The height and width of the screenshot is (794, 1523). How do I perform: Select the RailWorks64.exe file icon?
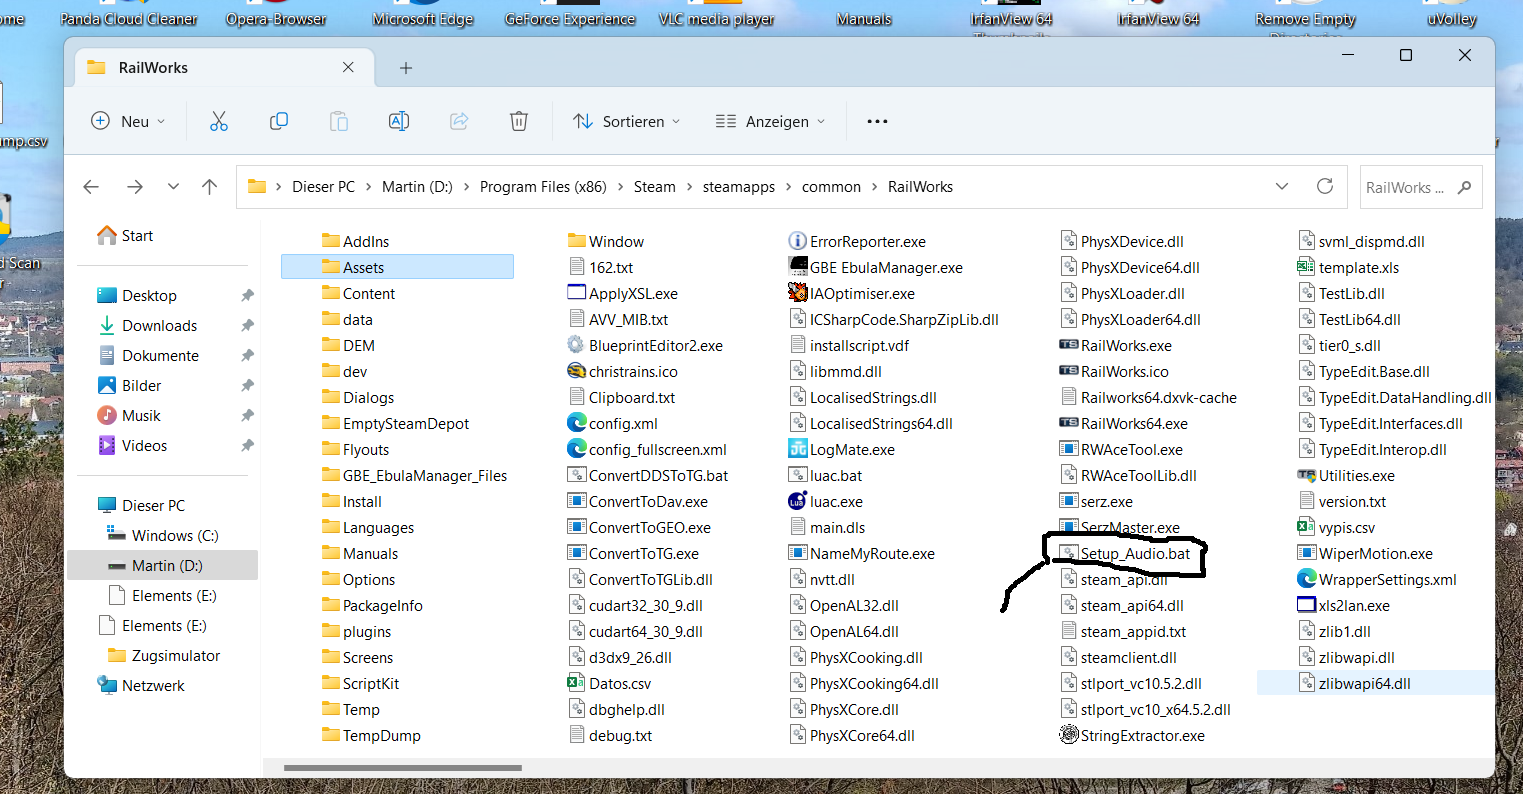pyautogui.click(x=1068, y=424)
